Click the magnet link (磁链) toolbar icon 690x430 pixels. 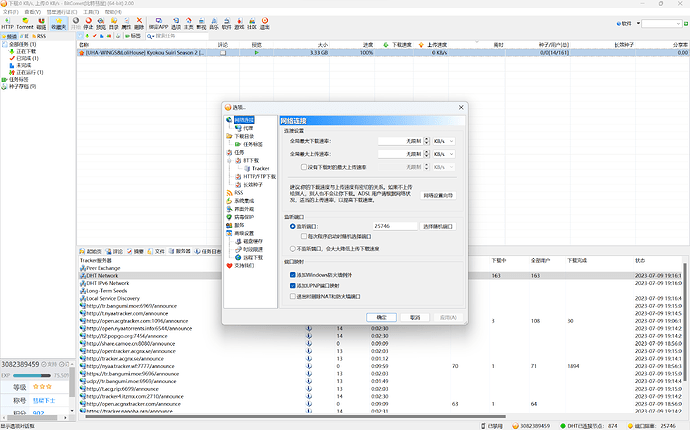(41, 23)
